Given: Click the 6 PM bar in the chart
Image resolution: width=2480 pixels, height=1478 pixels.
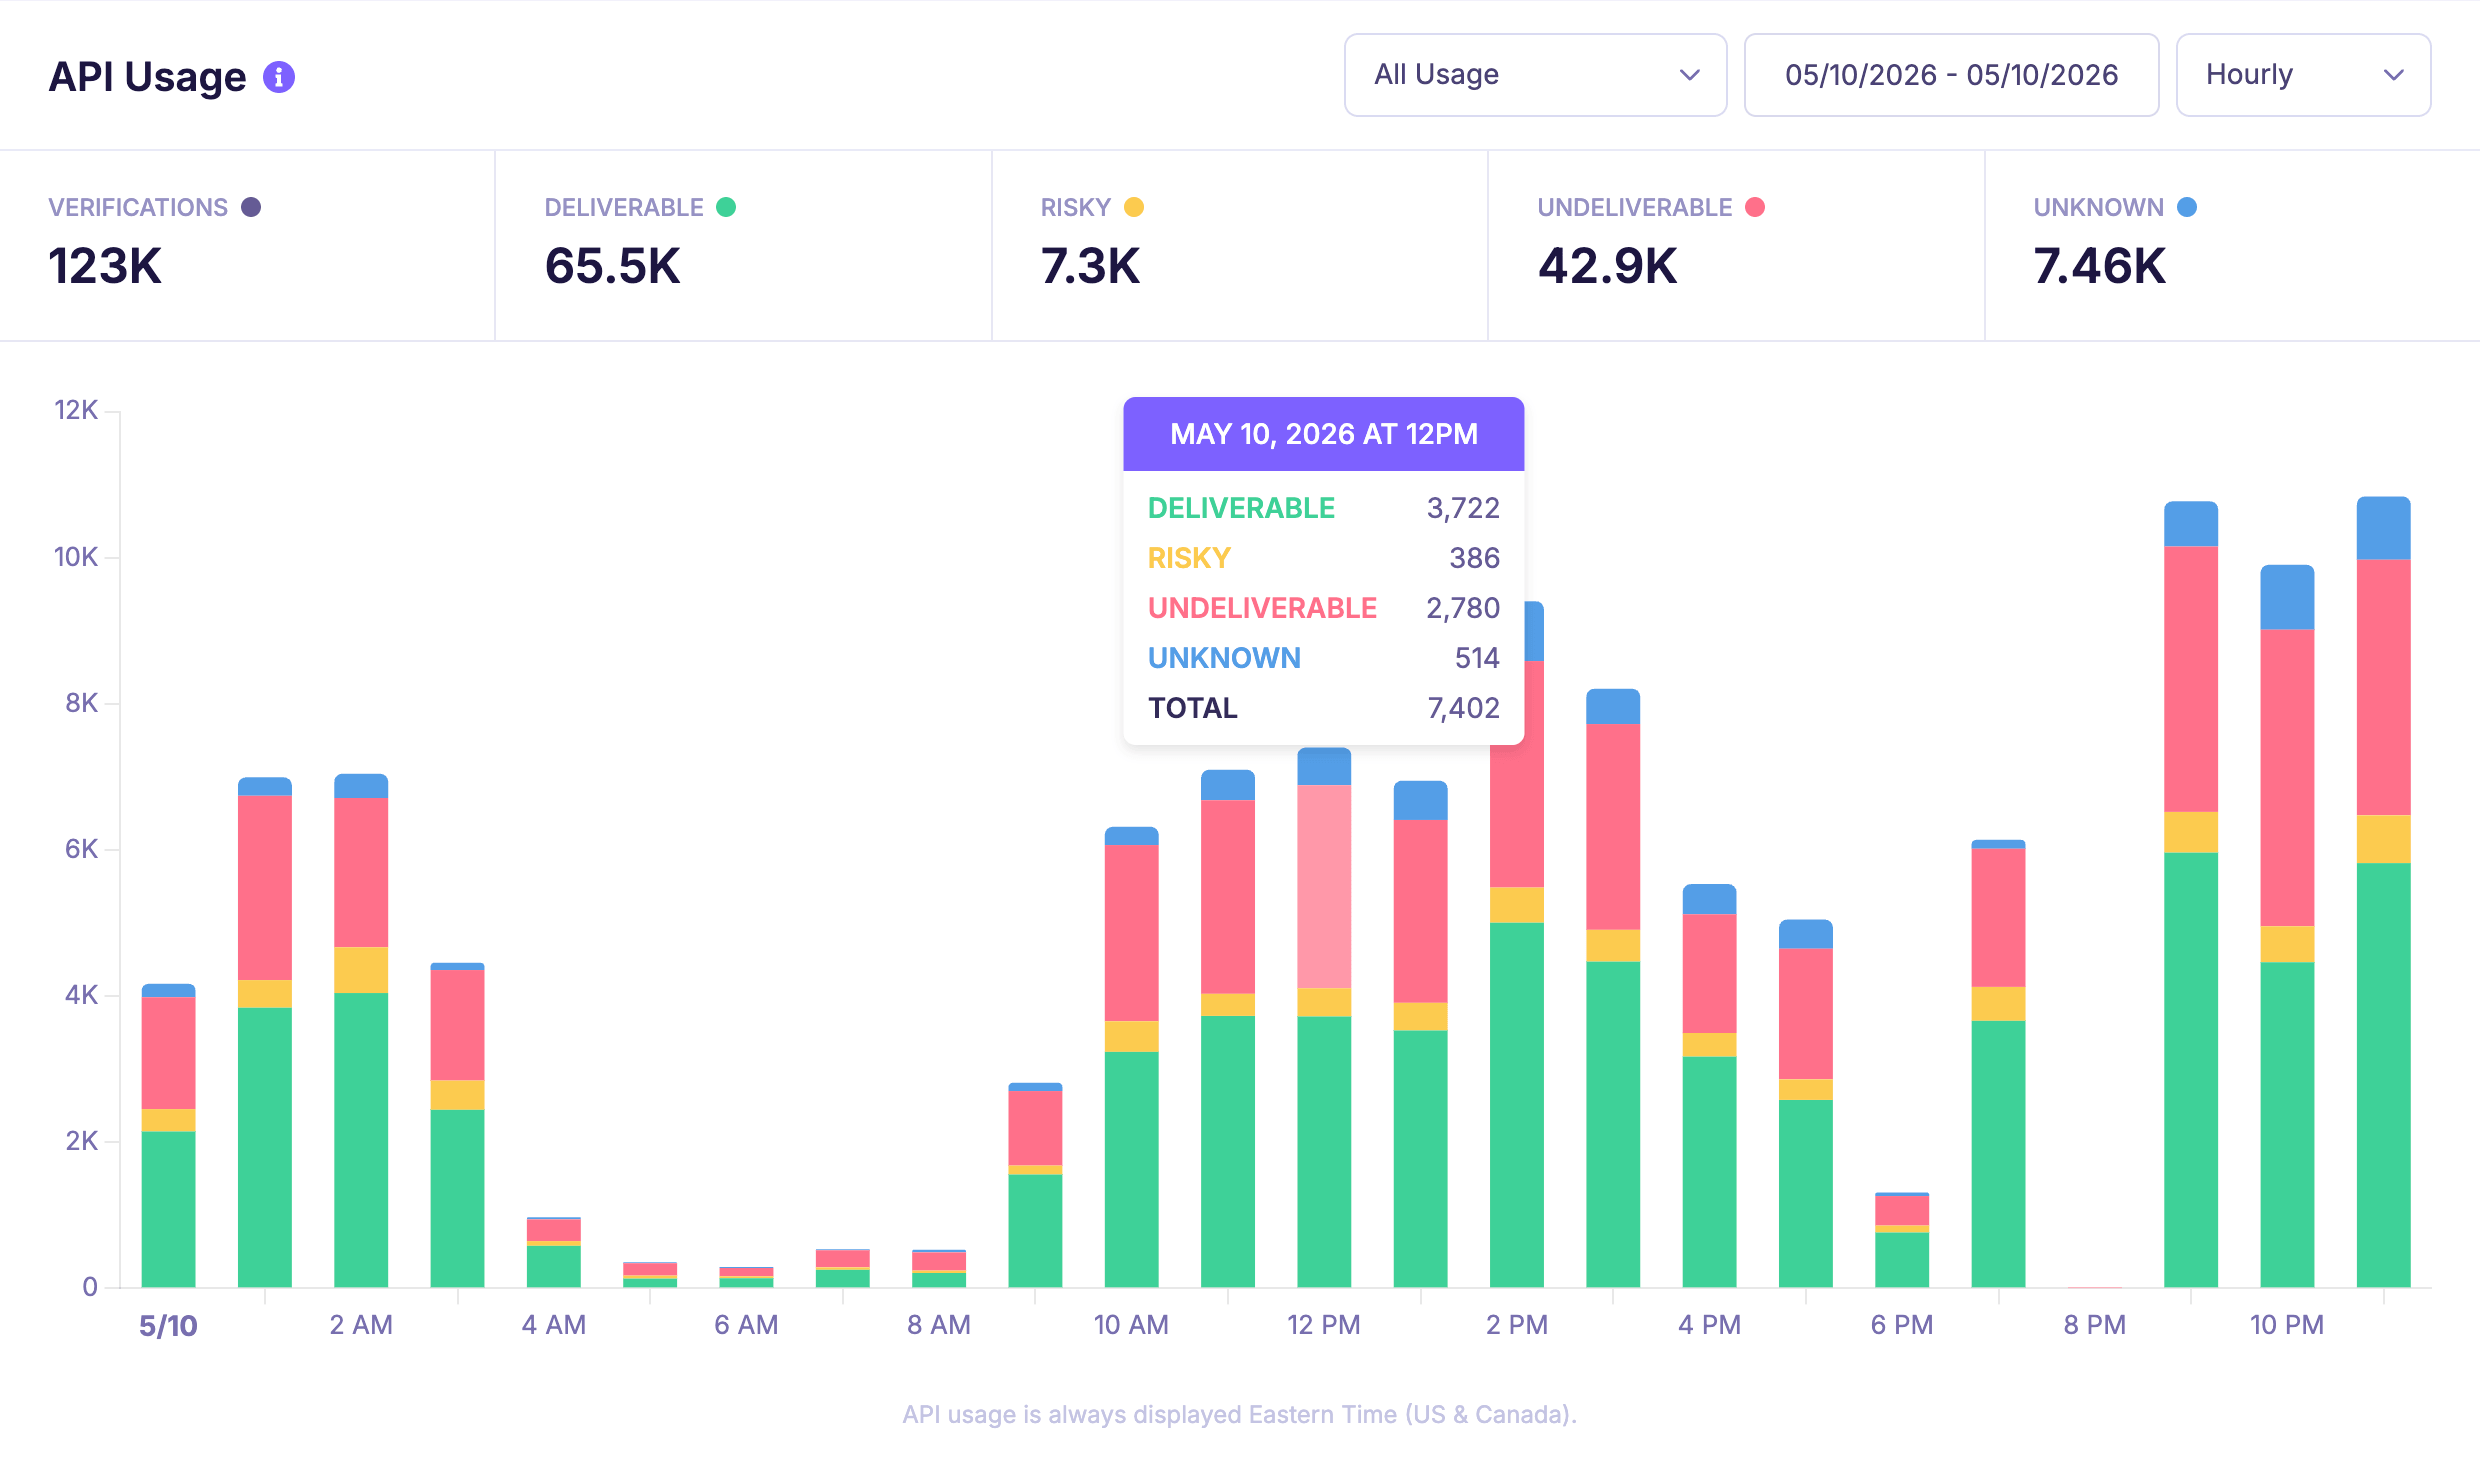Looking at the screenshot, I should point(1902,1240).
